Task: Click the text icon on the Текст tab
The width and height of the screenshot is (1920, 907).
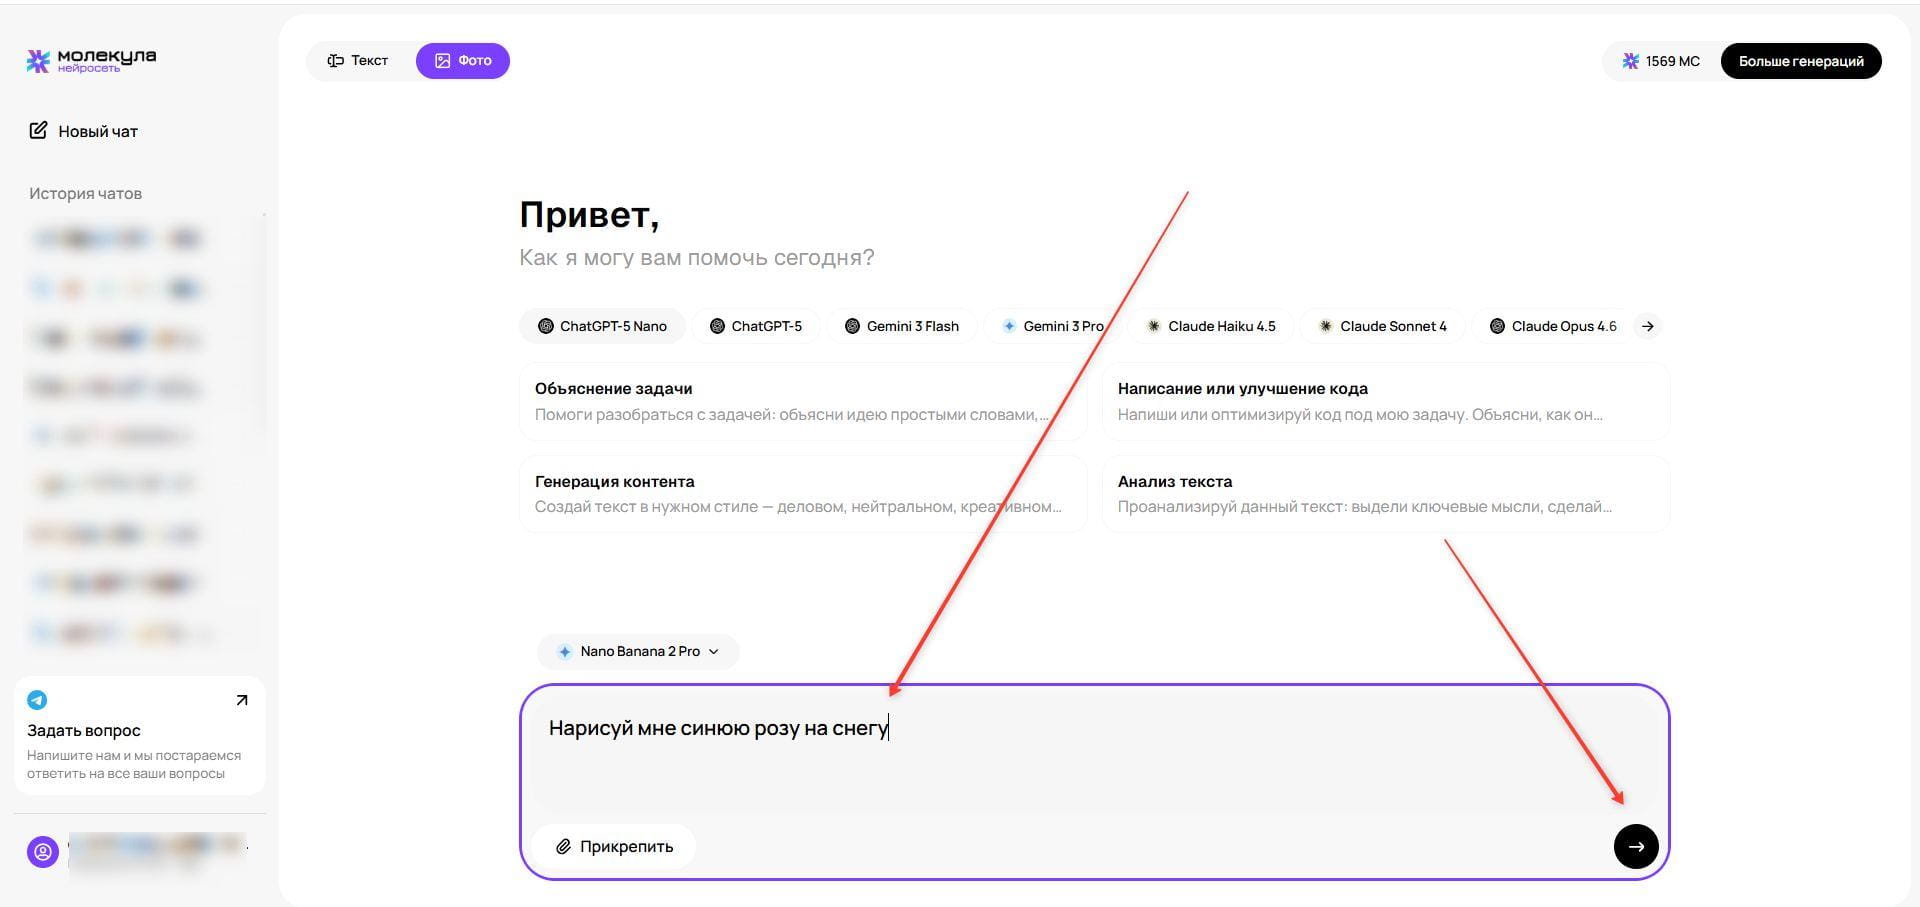Action: (336, 61)
